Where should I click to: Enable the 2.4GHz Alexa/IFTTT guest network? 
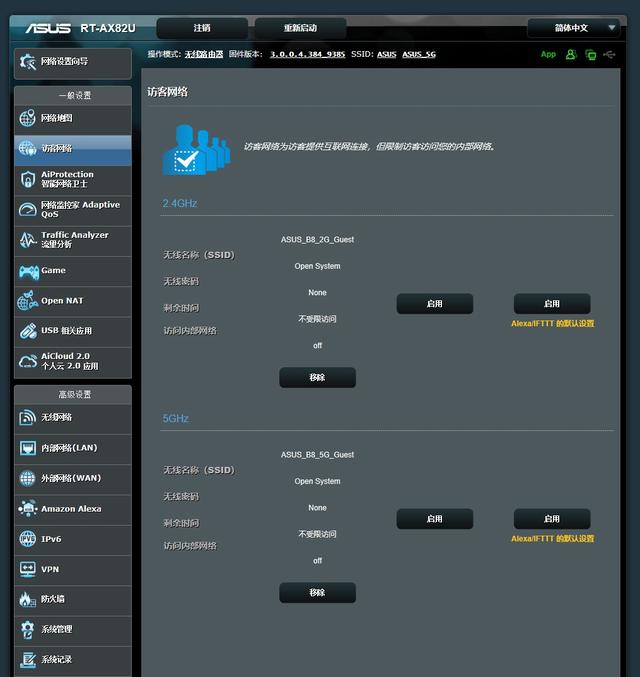[x=552, y=304]
